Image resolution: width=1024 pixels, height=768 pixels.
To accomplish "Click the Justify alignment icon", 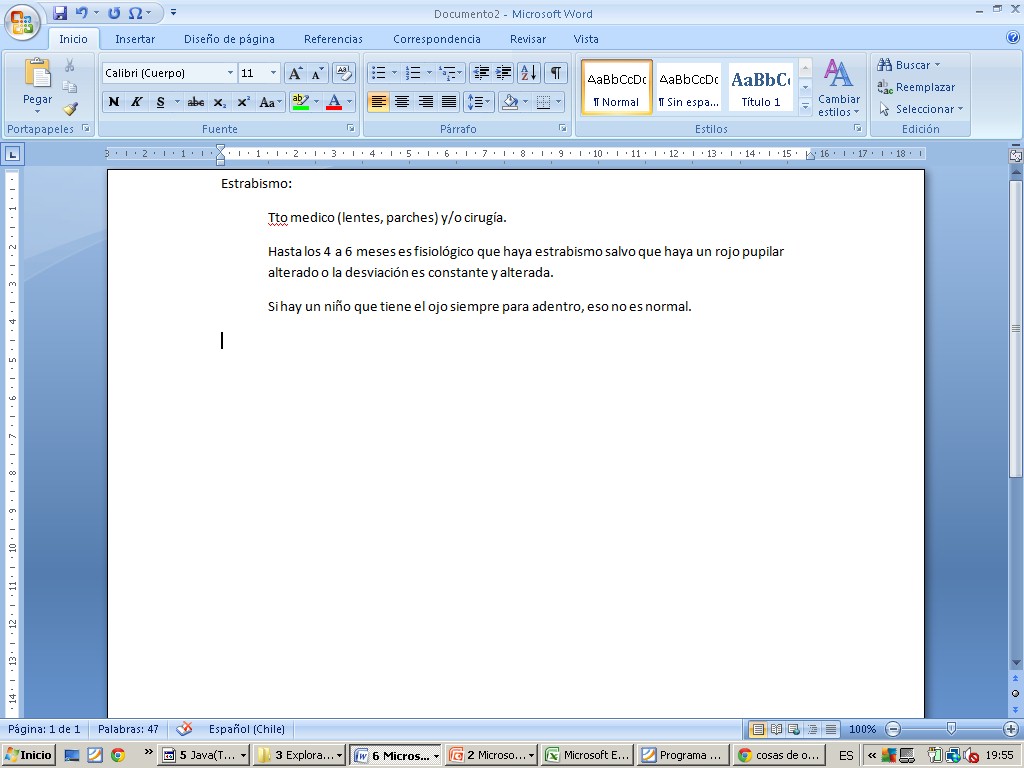I will (449, 102).
